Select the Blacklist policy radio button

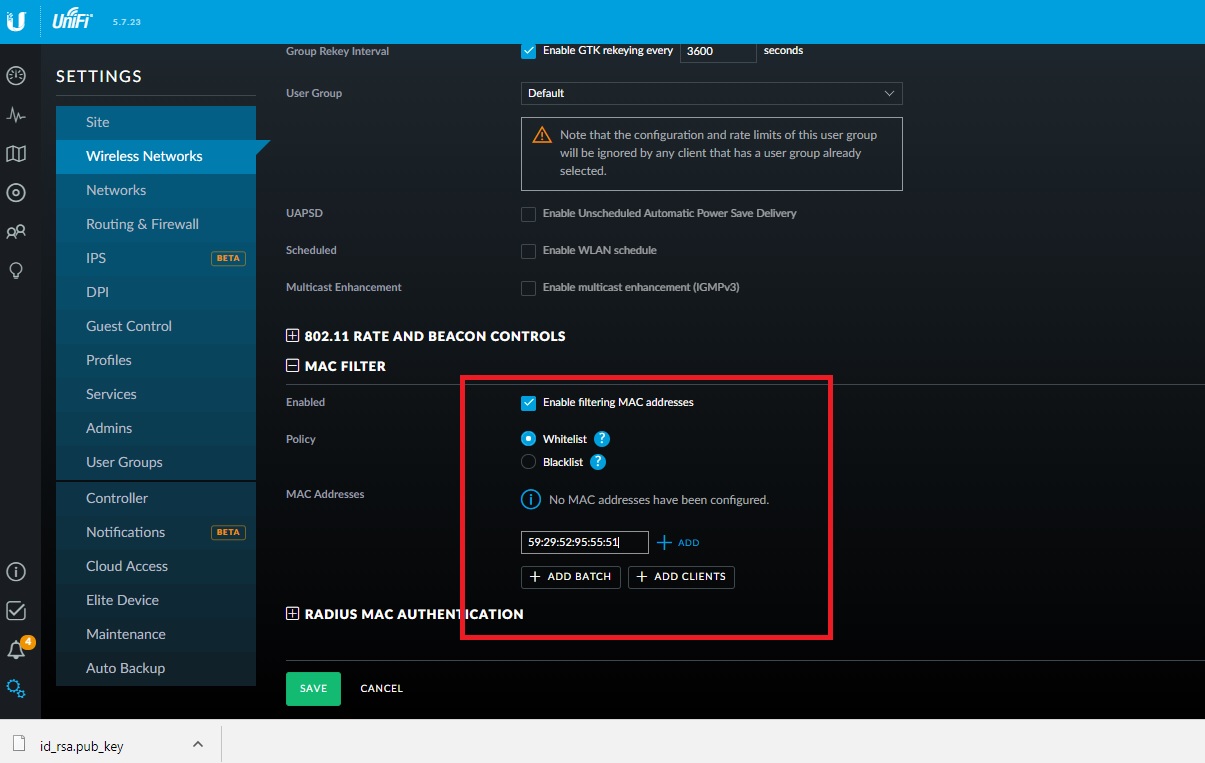click(529, 462)
